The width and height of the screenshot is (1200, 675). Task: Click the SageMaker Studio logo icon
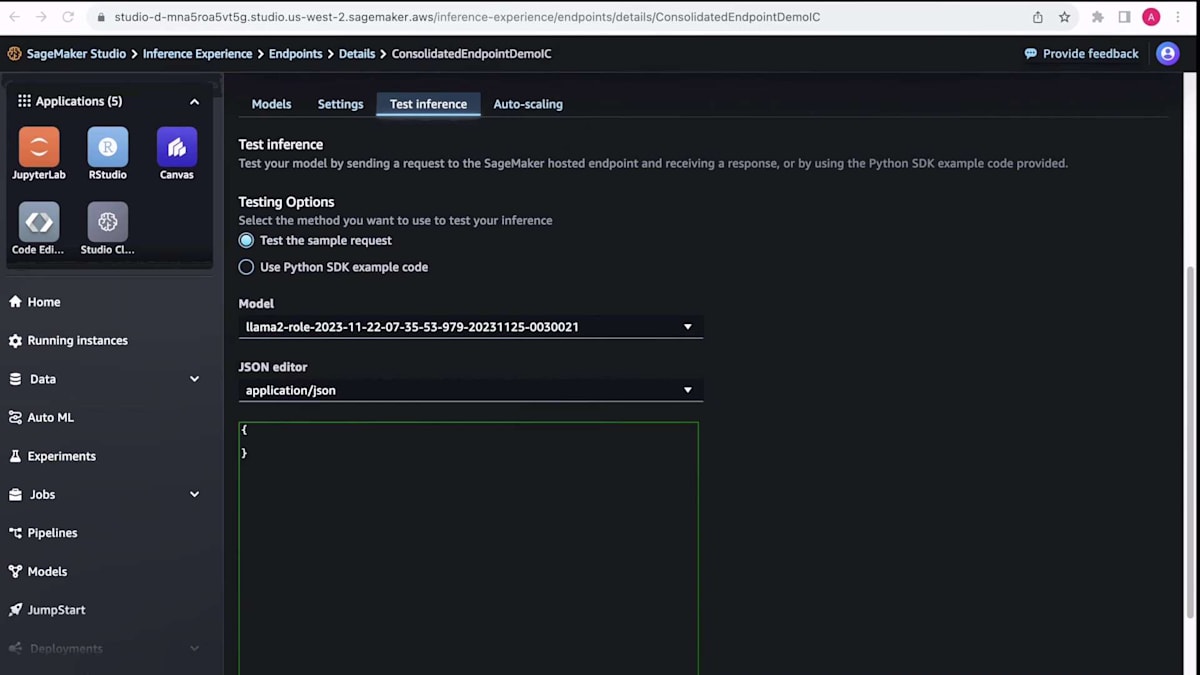[x=15, y=54]
